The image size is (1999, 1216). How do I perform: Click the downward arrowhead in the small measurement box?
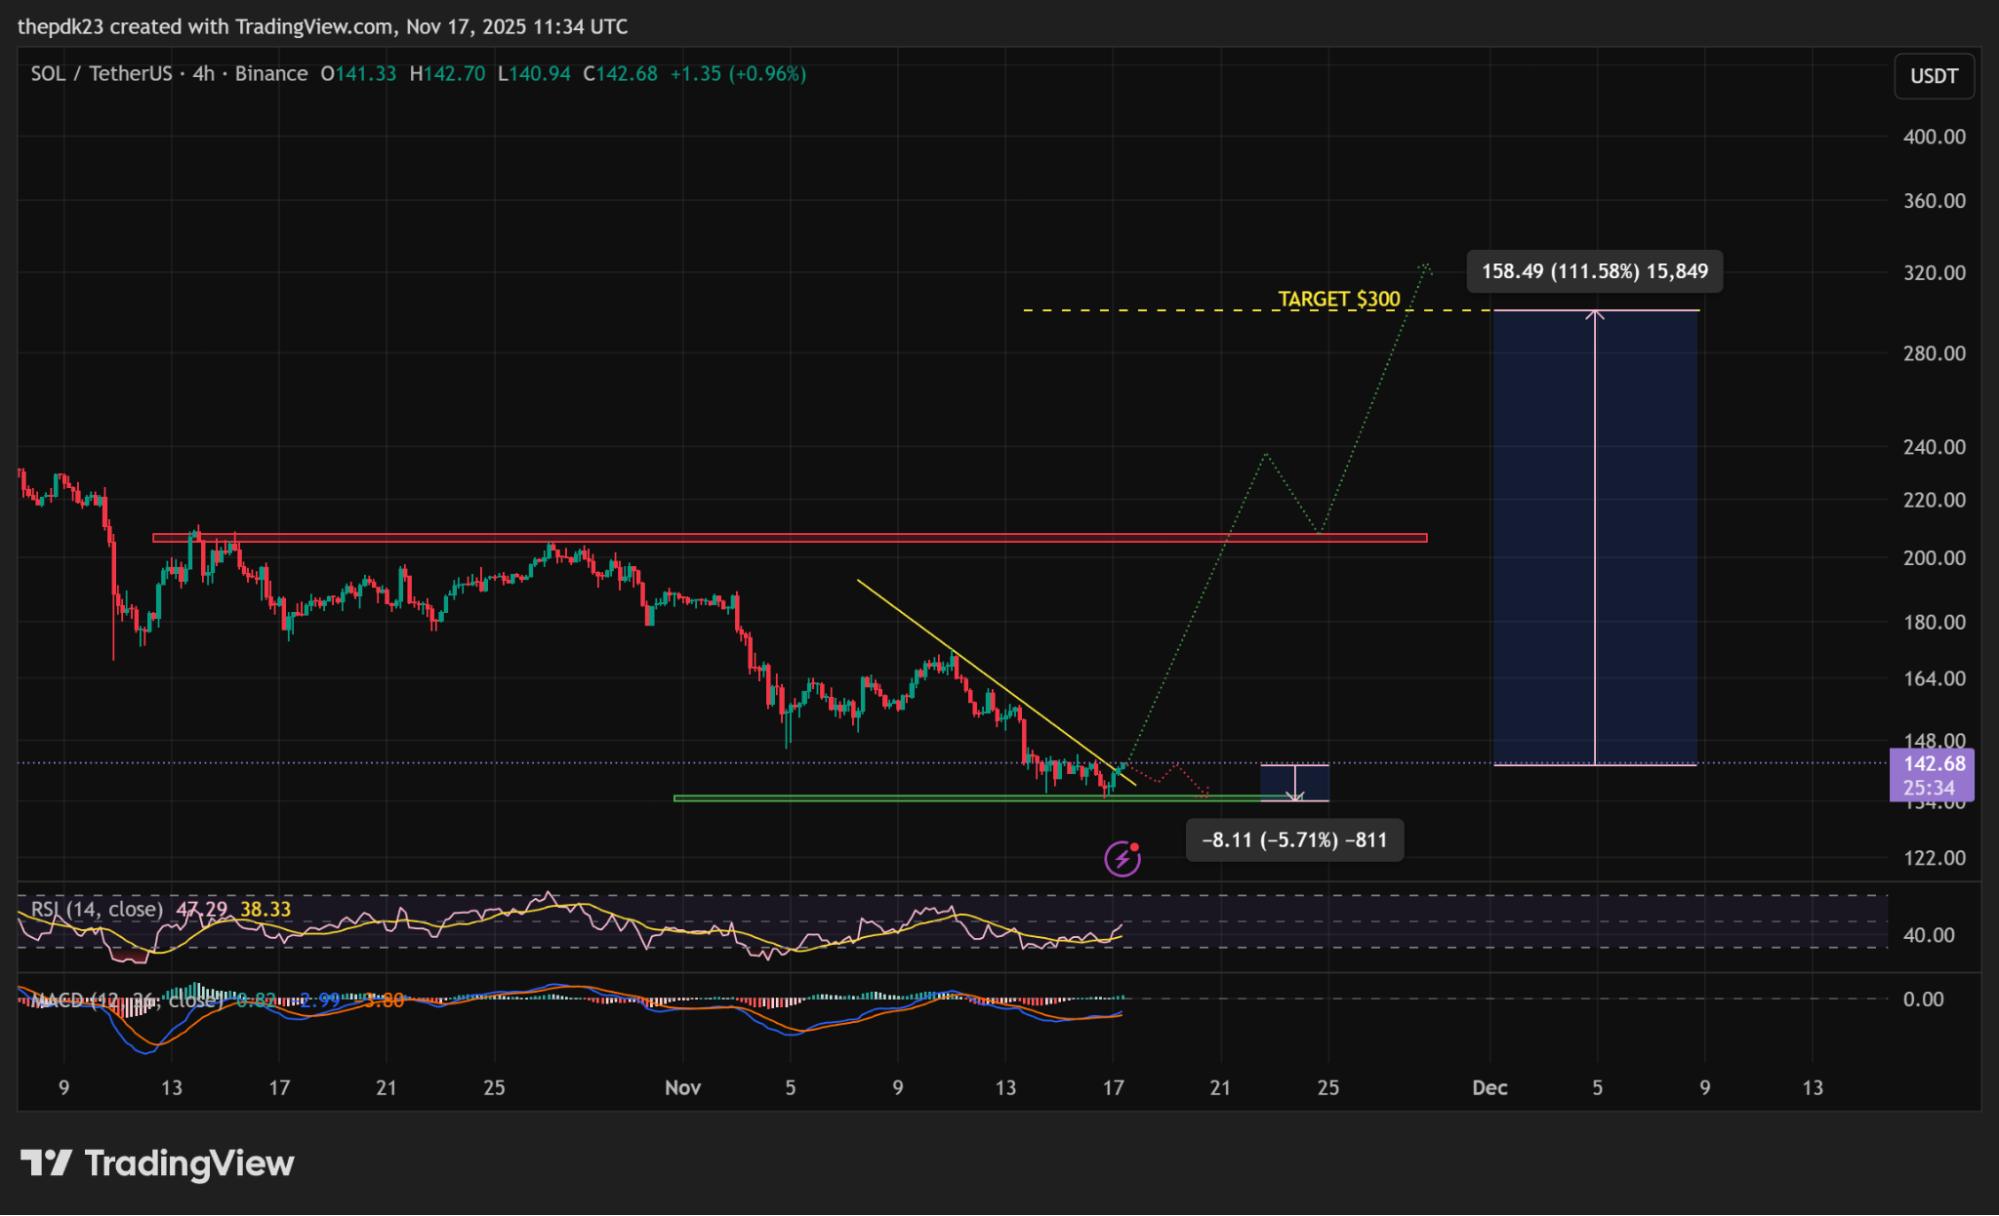[1295, 796]
